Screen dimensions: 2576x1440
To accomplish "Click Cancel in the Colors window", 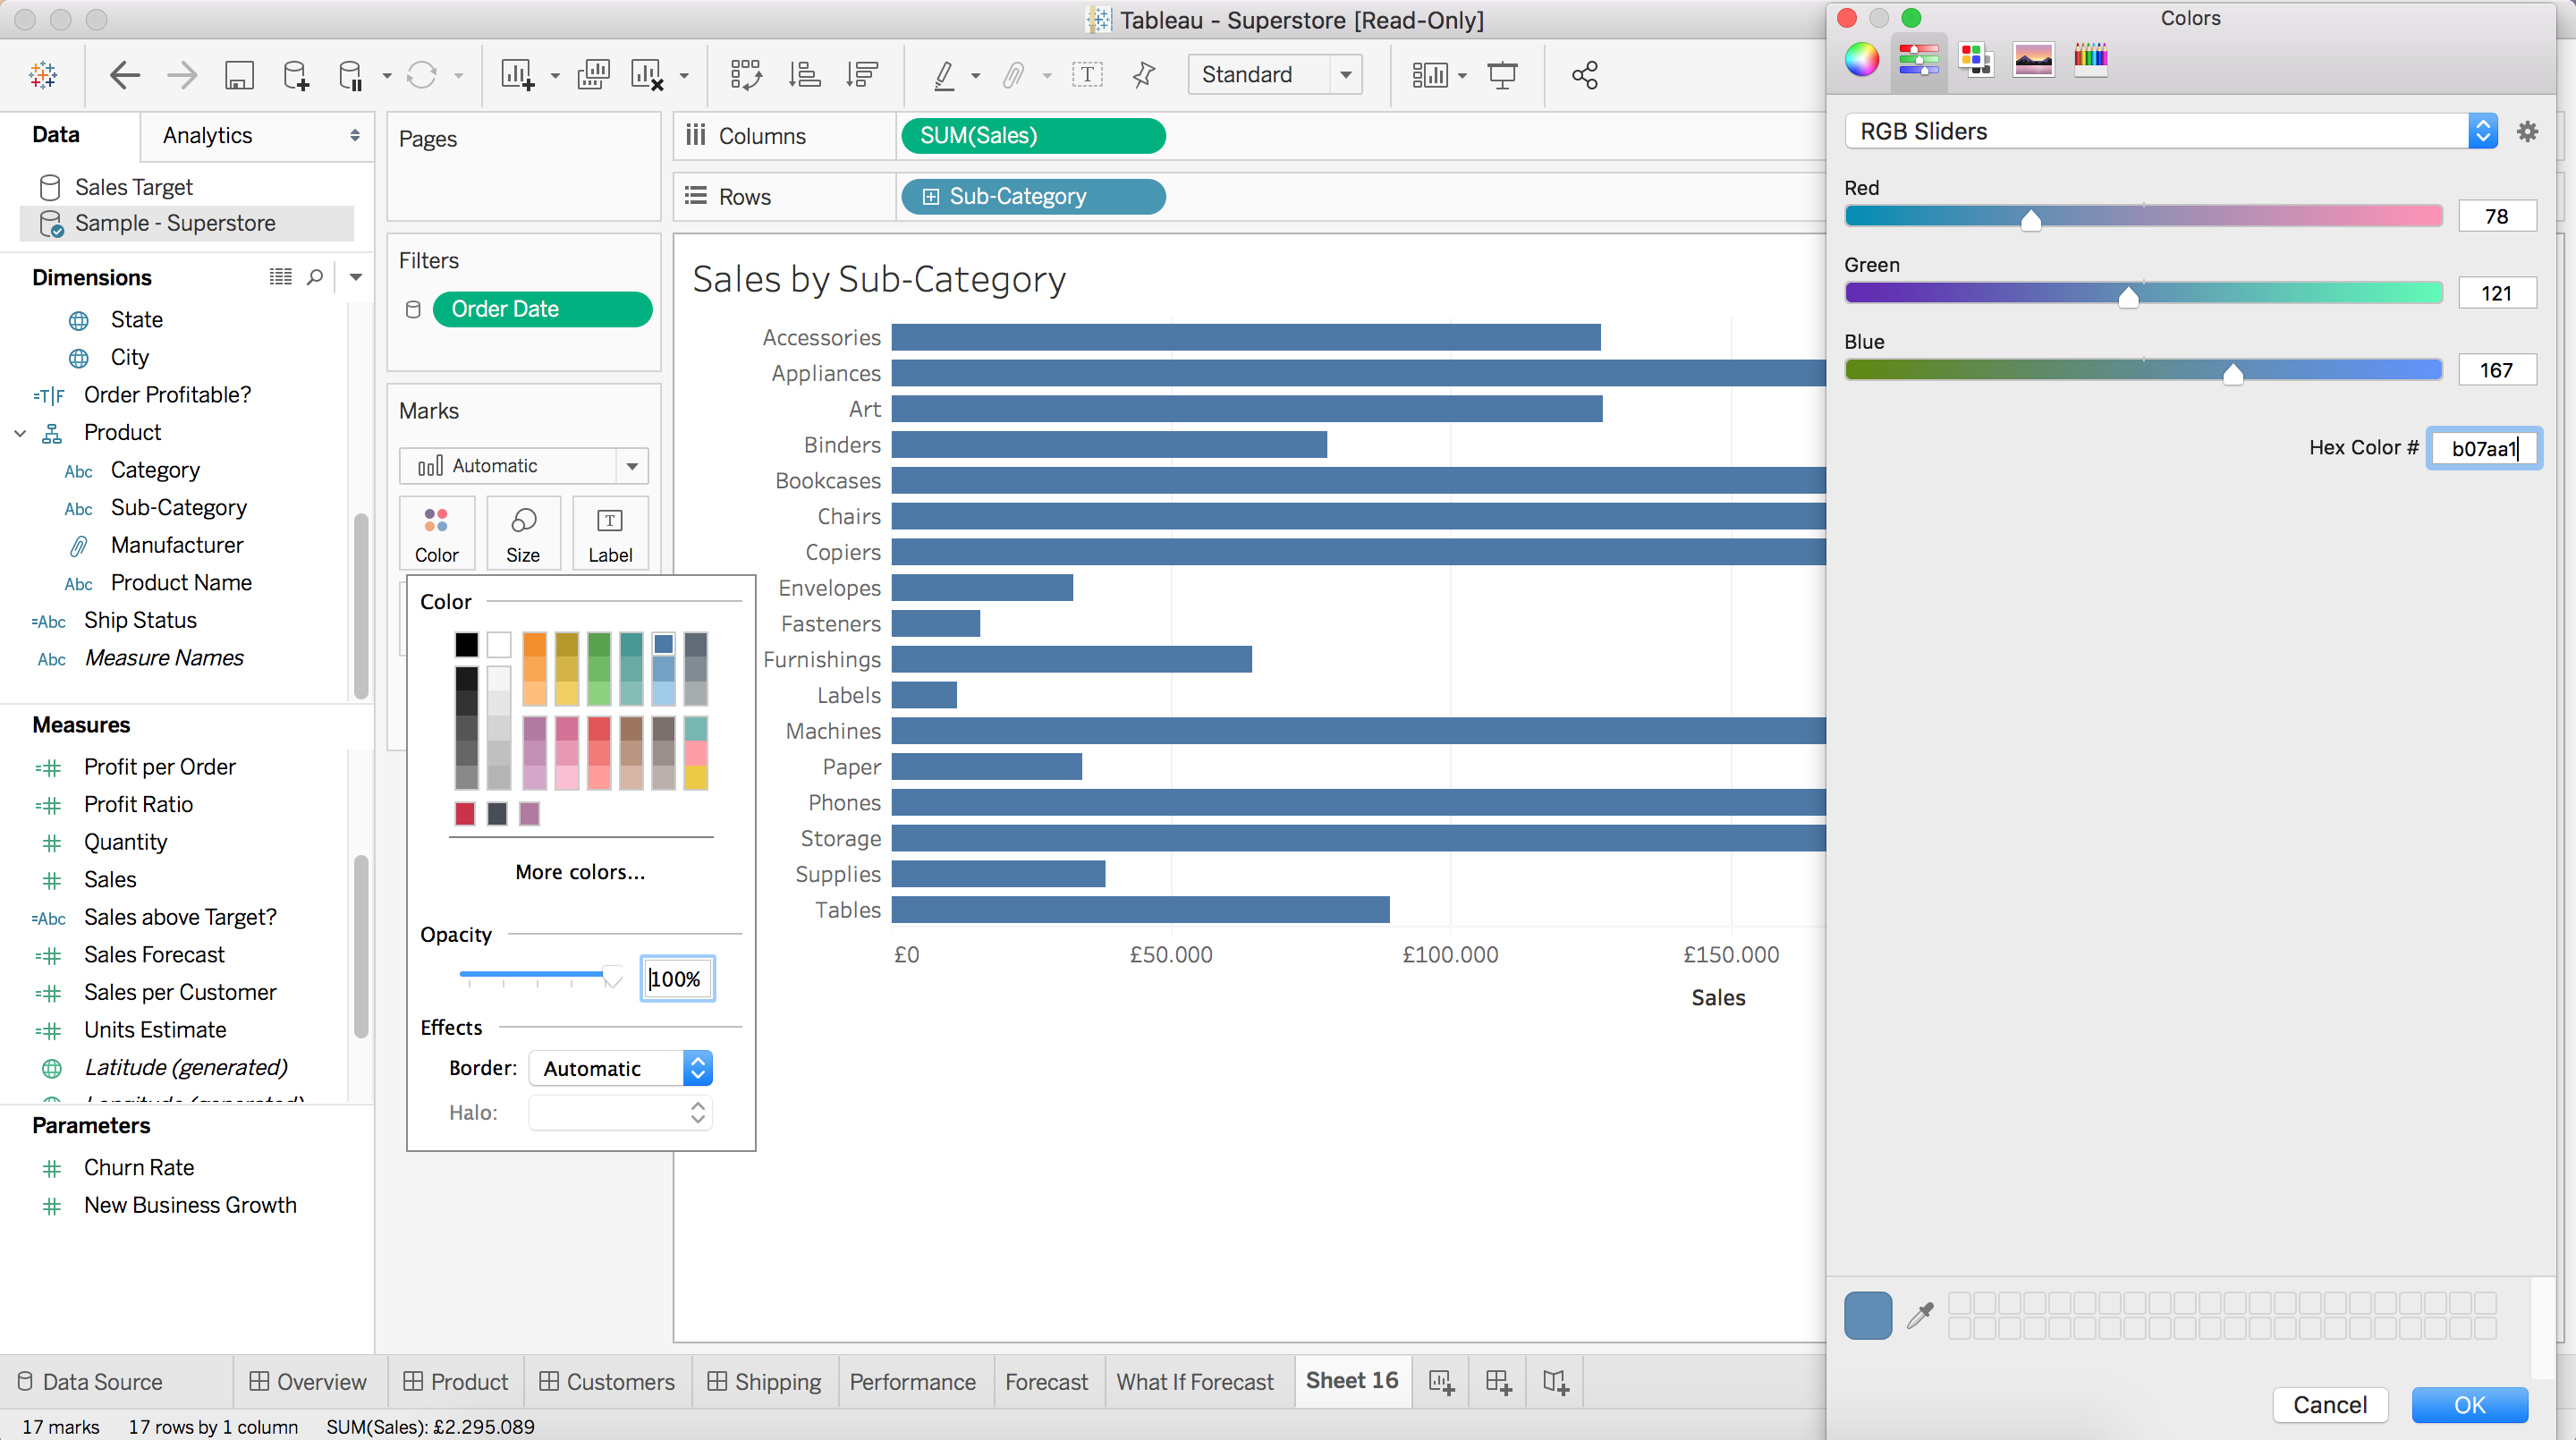I will (2330, 1404).
